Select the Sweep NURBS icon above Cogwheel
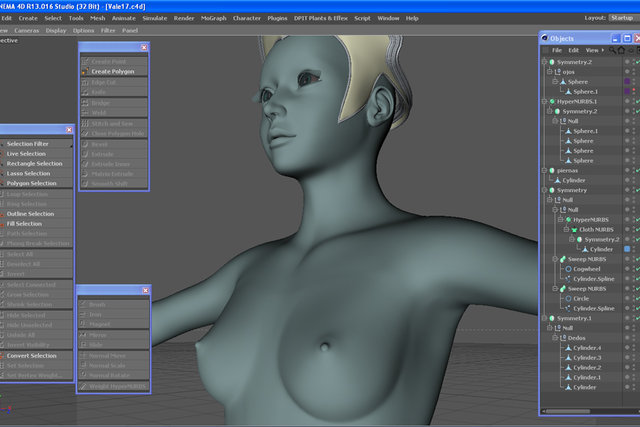This screenshot has height=427, width=640. coord(563,259)
